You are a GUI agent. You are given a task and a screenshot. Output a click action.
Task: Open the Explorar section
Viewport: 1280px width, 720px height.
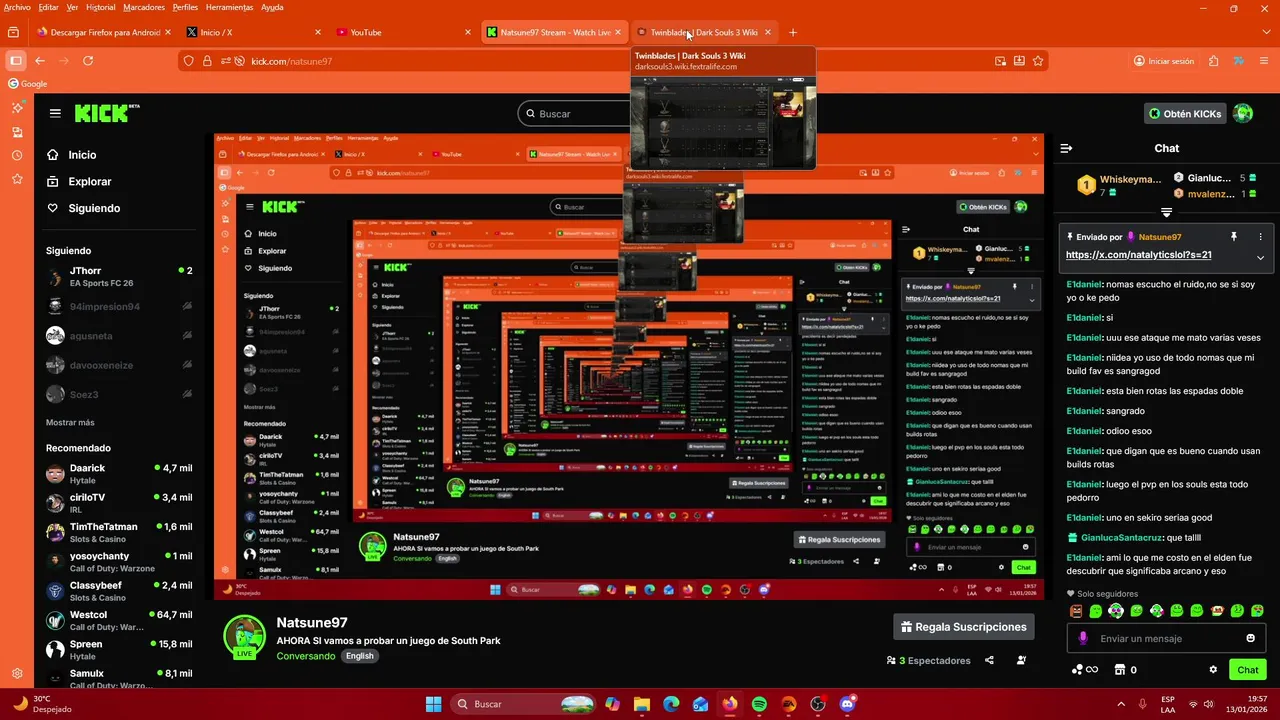90,181
